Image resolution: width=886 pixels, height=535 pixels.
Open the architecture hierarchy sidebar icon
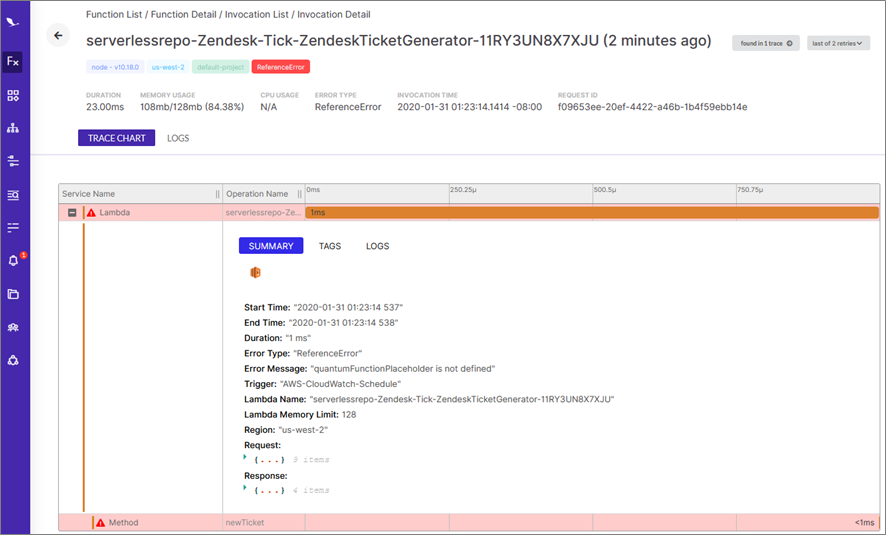(13, 128)
